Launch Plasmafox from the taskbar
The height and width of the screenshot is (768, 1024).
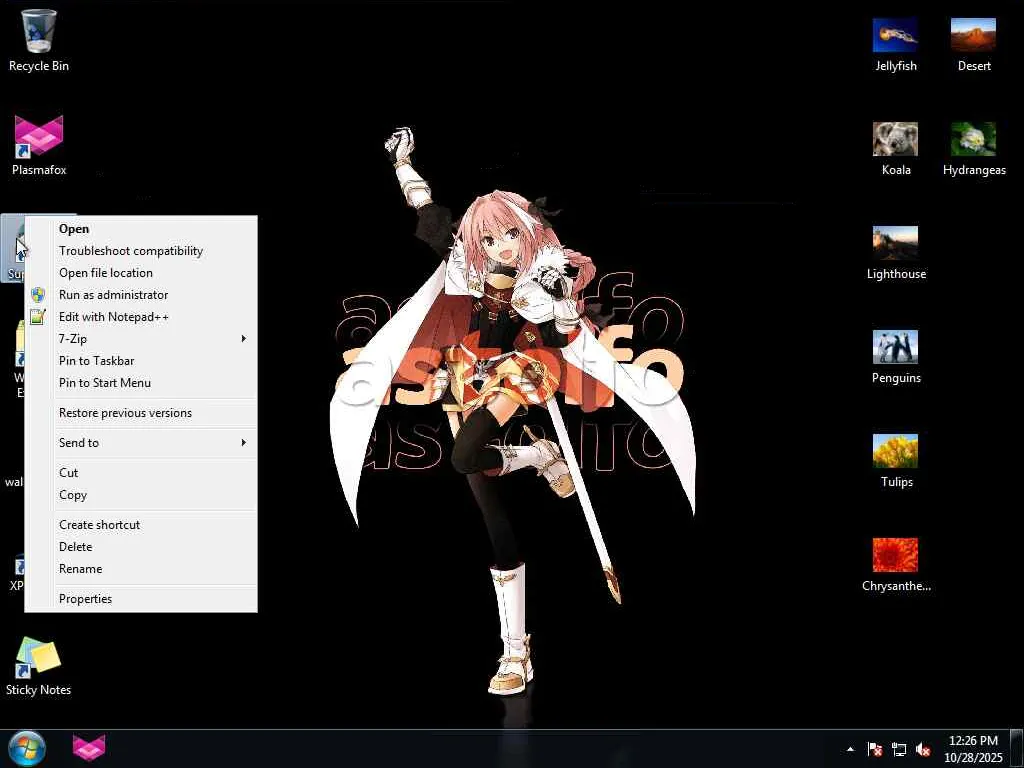(89, 748)
